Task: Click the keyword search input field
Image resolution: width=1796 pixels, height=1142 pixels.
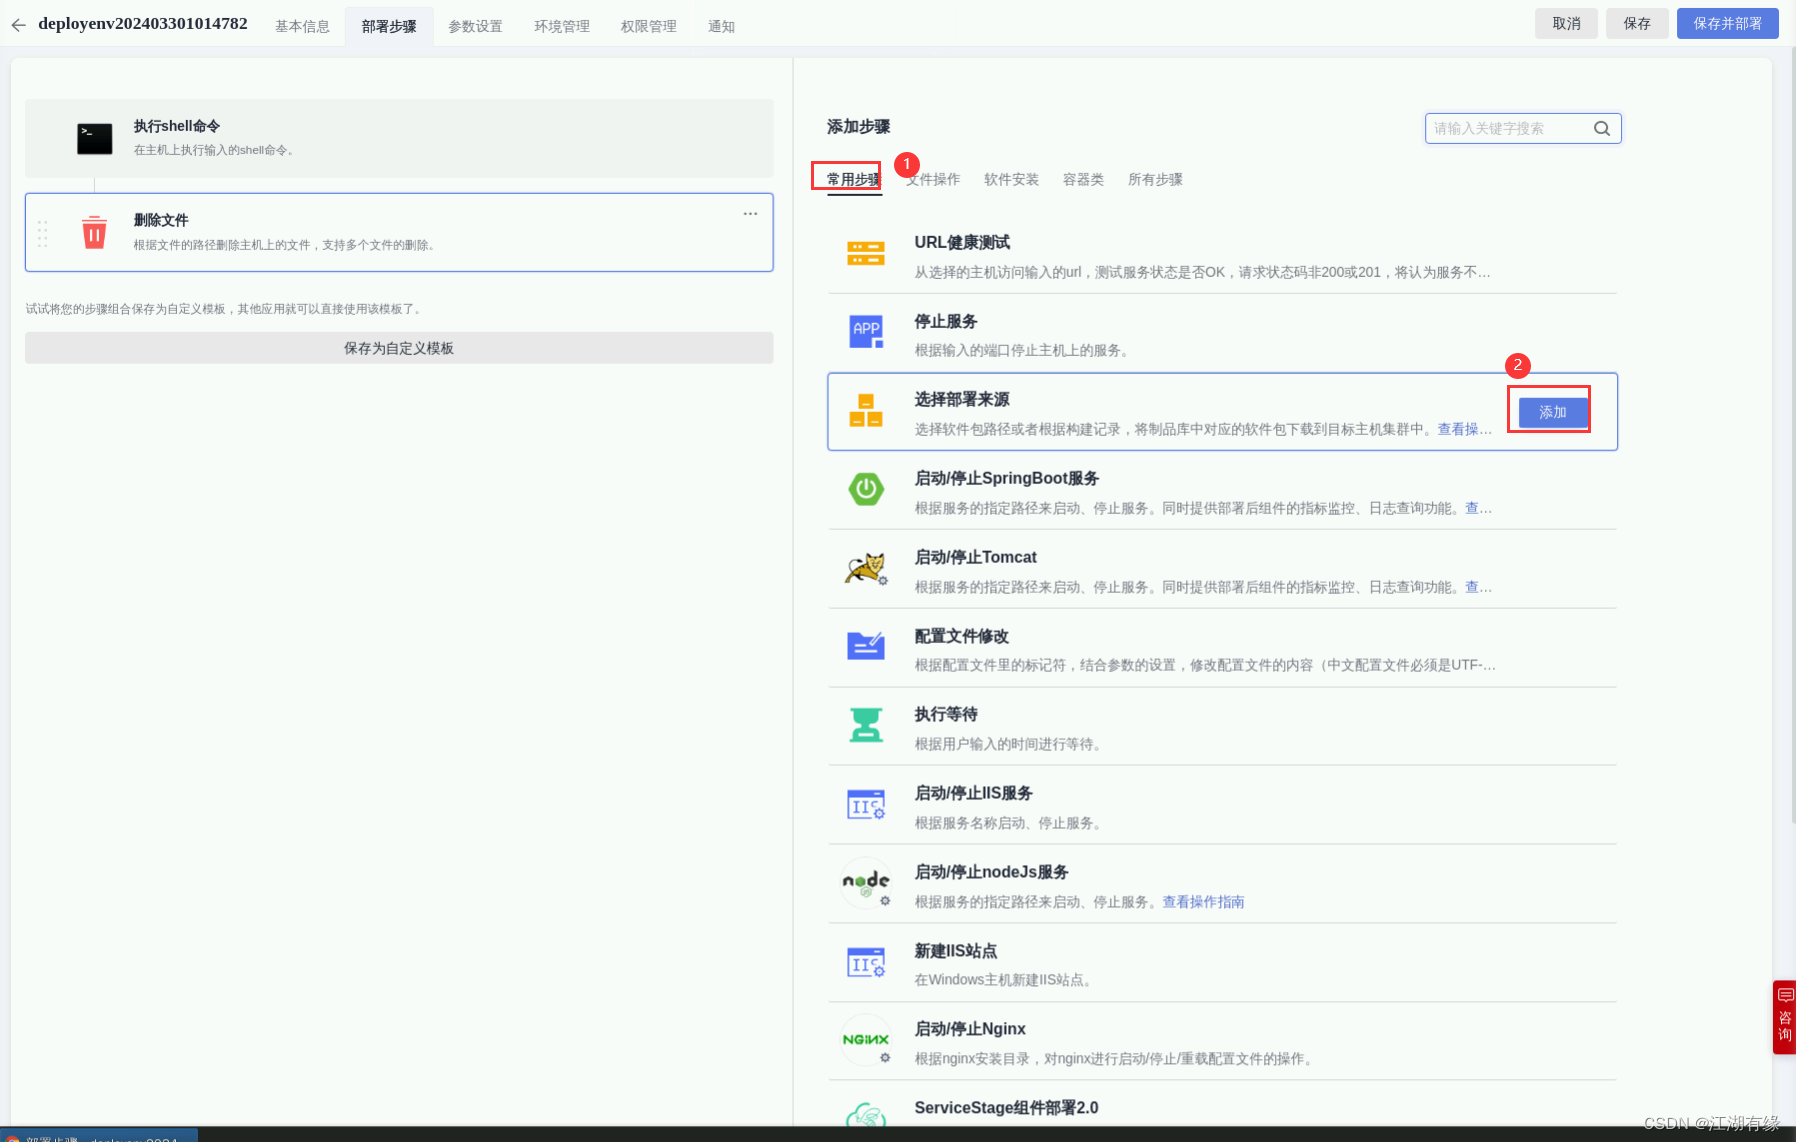Action: coord(1510,128)
